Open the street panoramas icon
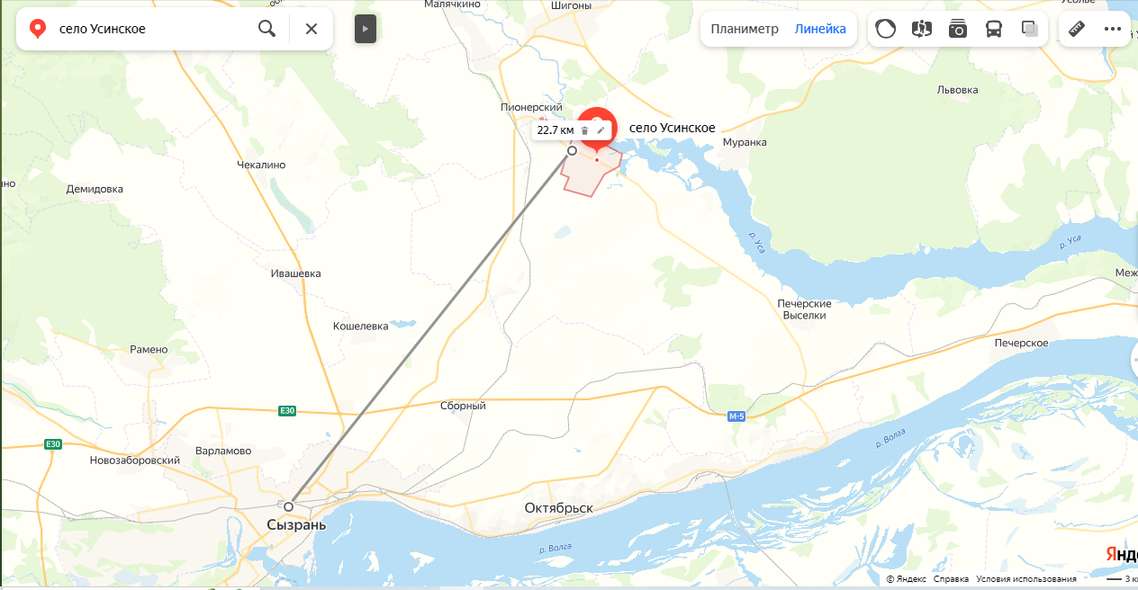 click(x=922, y=28)
